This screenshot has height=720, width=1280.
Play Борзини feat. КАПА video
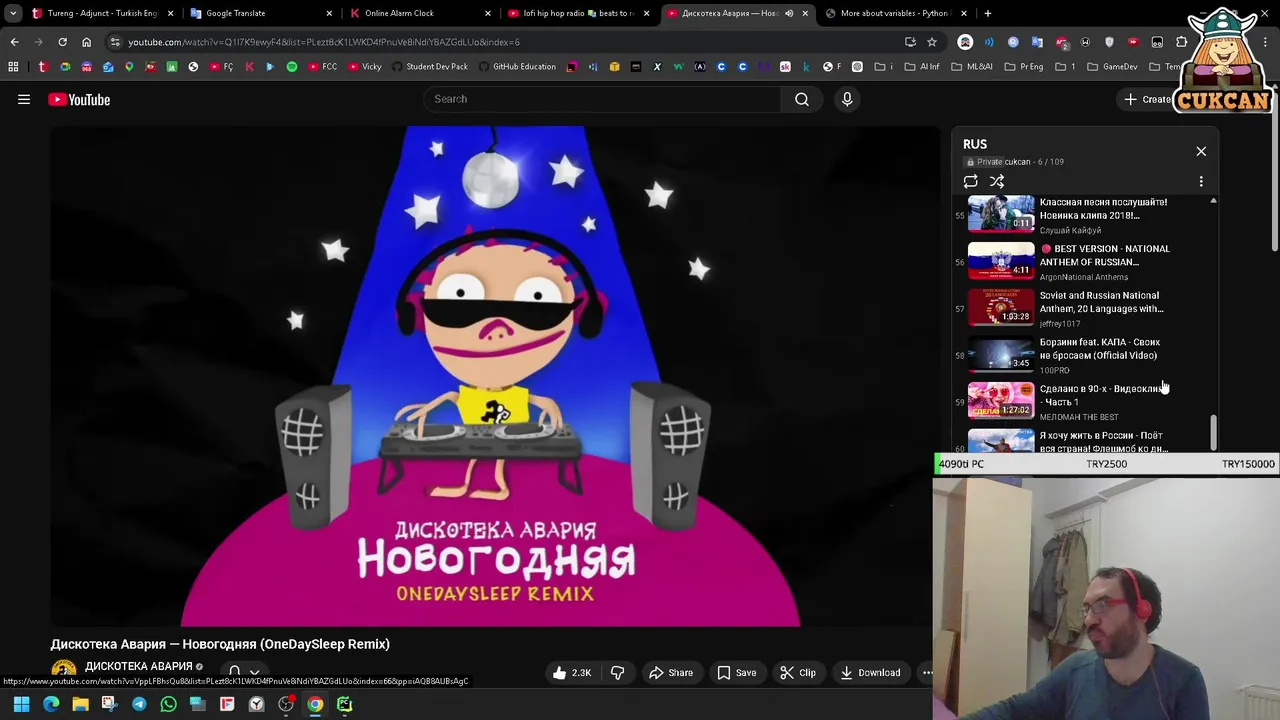tap(1080, 355)
